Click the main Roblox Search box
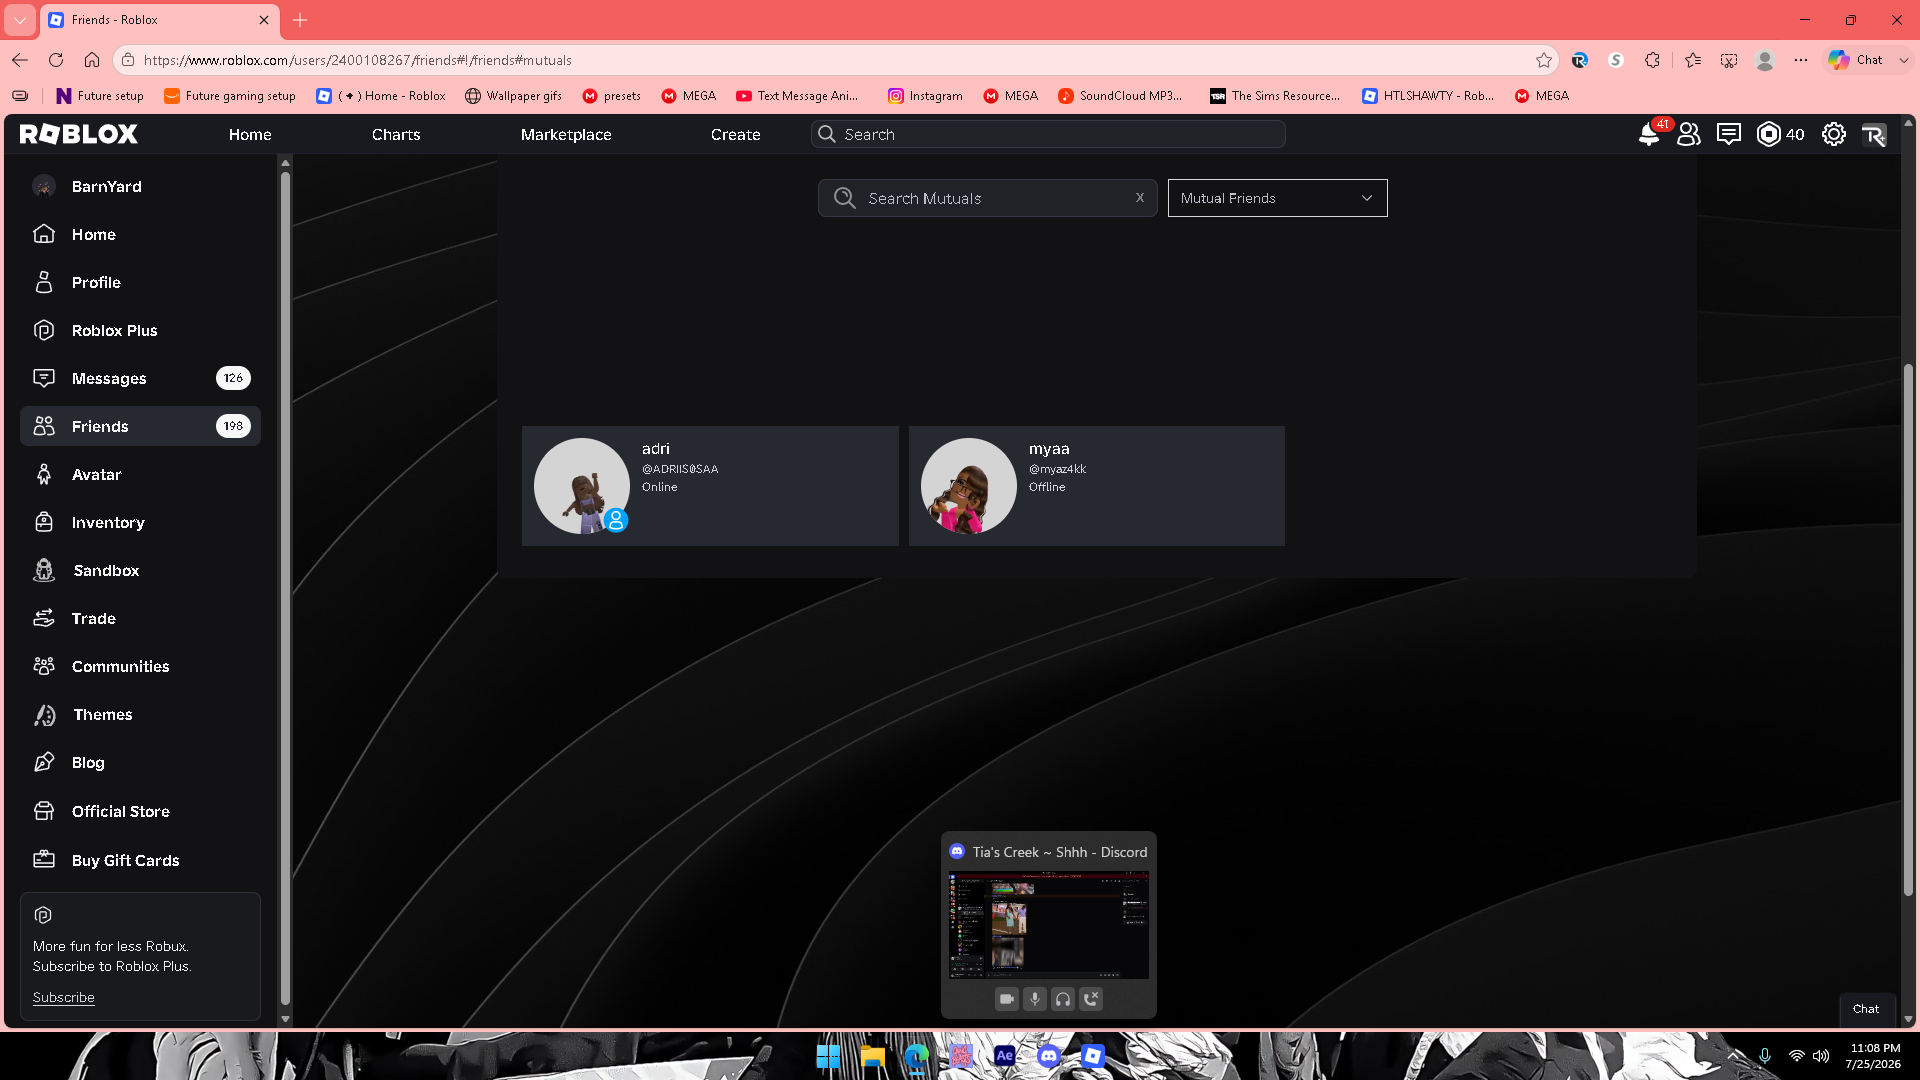This screenshot has height=1080, width=1920. (1048, 134)
